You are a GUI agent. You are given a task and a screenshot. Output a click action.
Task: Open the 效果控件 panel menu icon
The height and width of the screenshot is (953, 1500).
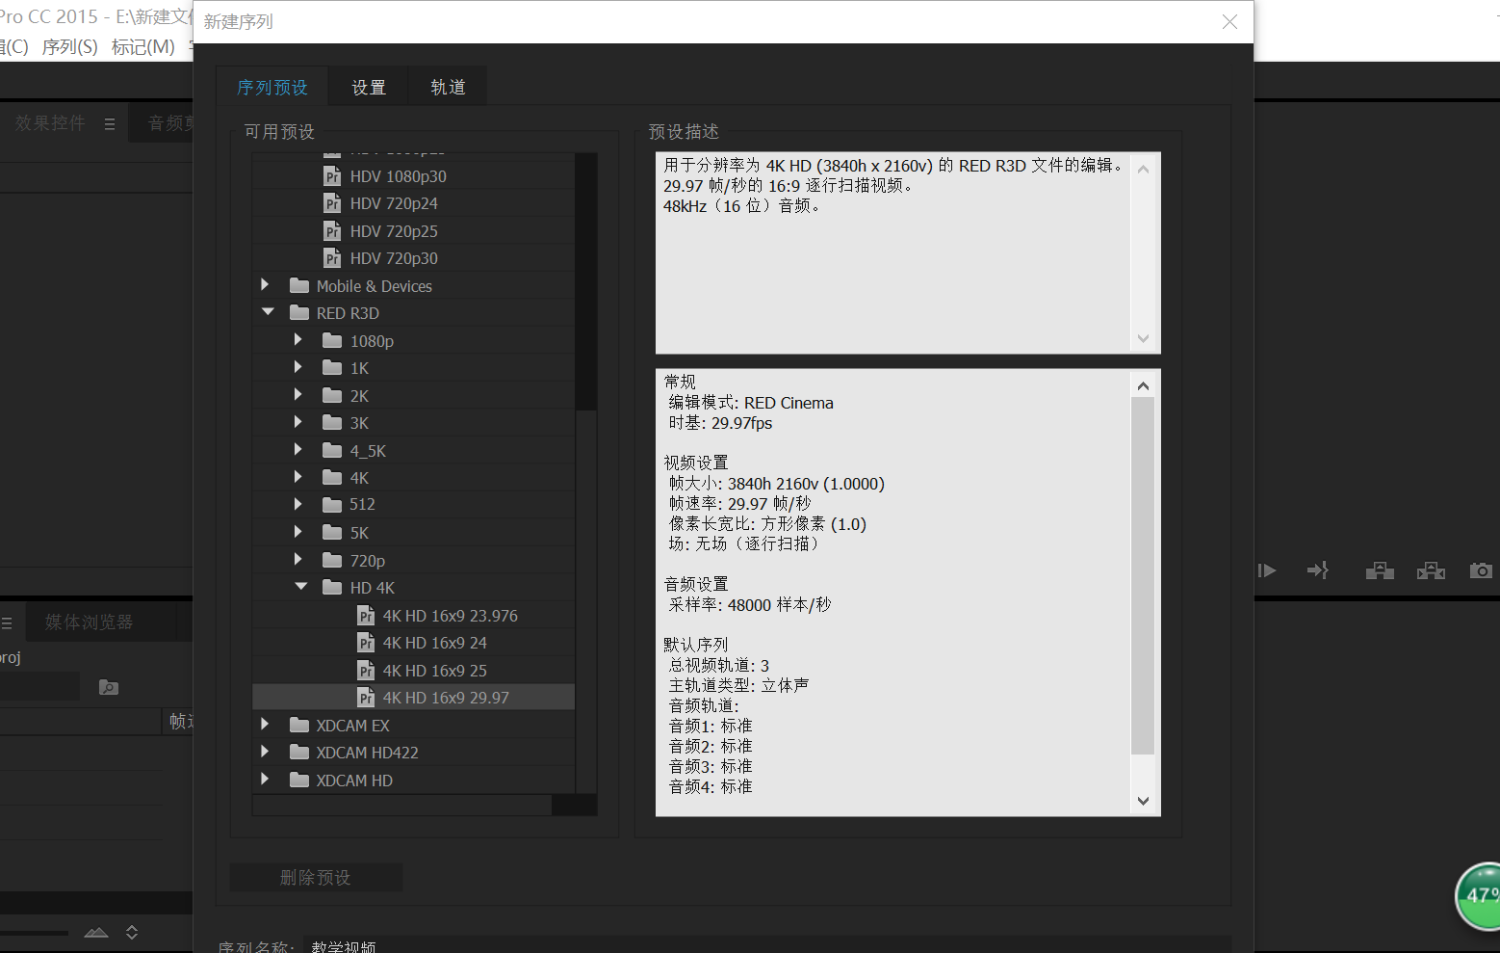(x=110, y=124)
